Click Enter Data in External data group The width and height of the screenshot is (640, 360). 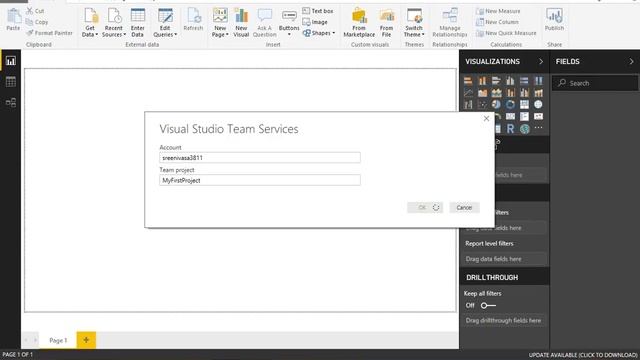138,23
